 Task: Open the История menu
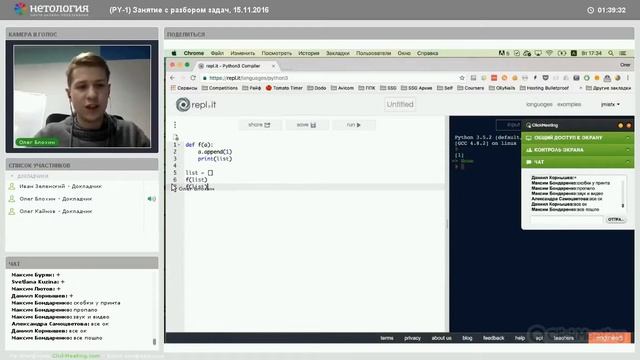[309, 53]
